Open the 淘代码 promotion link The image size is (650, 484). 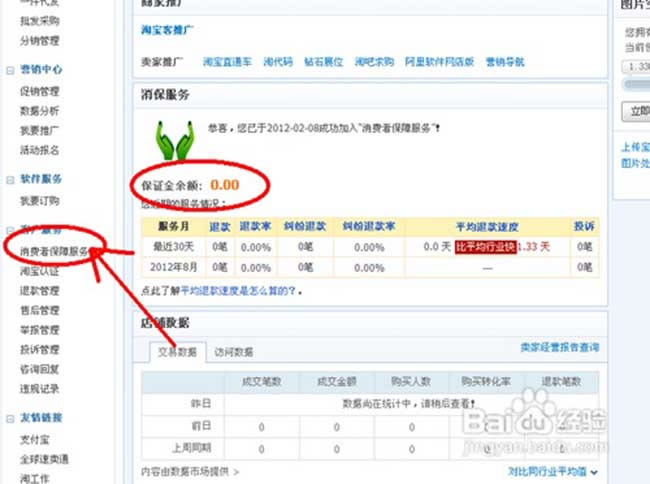click(x=278, y=62)
